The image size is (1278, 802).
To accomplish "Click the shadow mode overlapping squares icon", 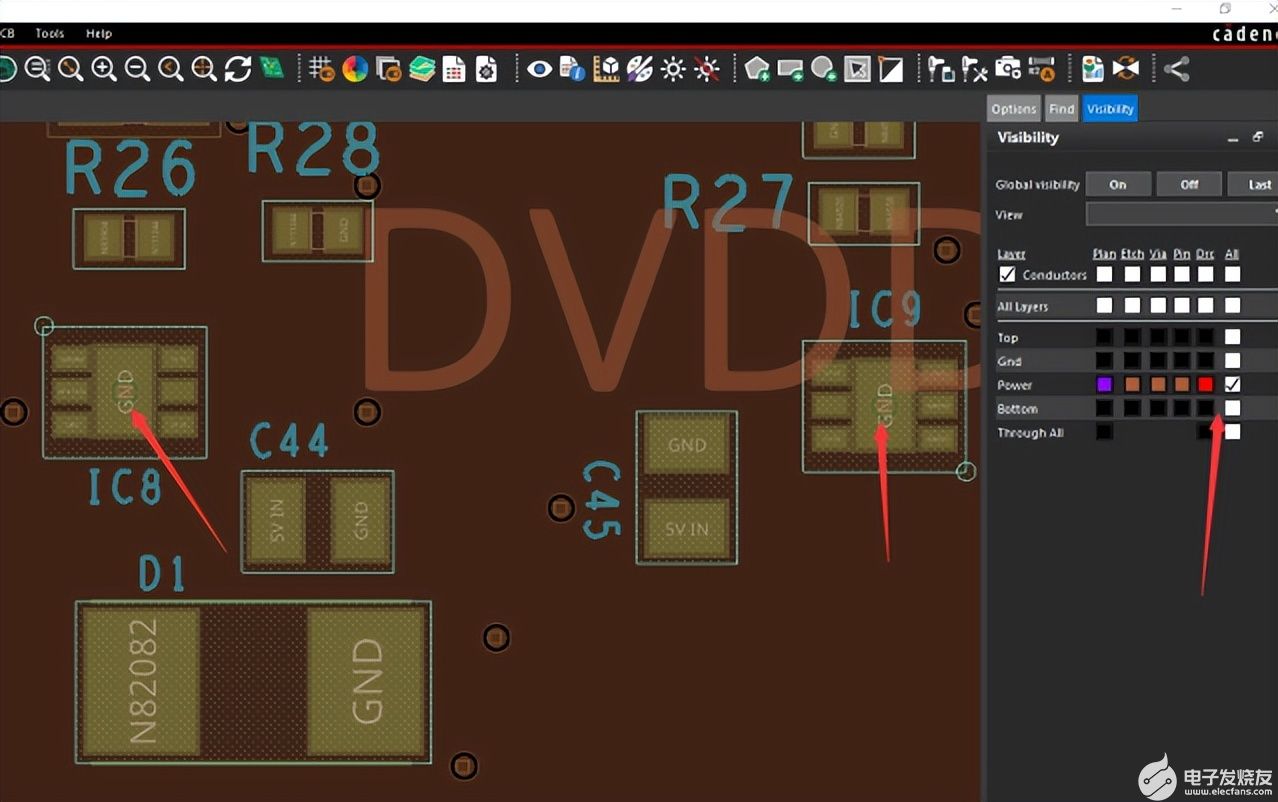I will [388, 68].
